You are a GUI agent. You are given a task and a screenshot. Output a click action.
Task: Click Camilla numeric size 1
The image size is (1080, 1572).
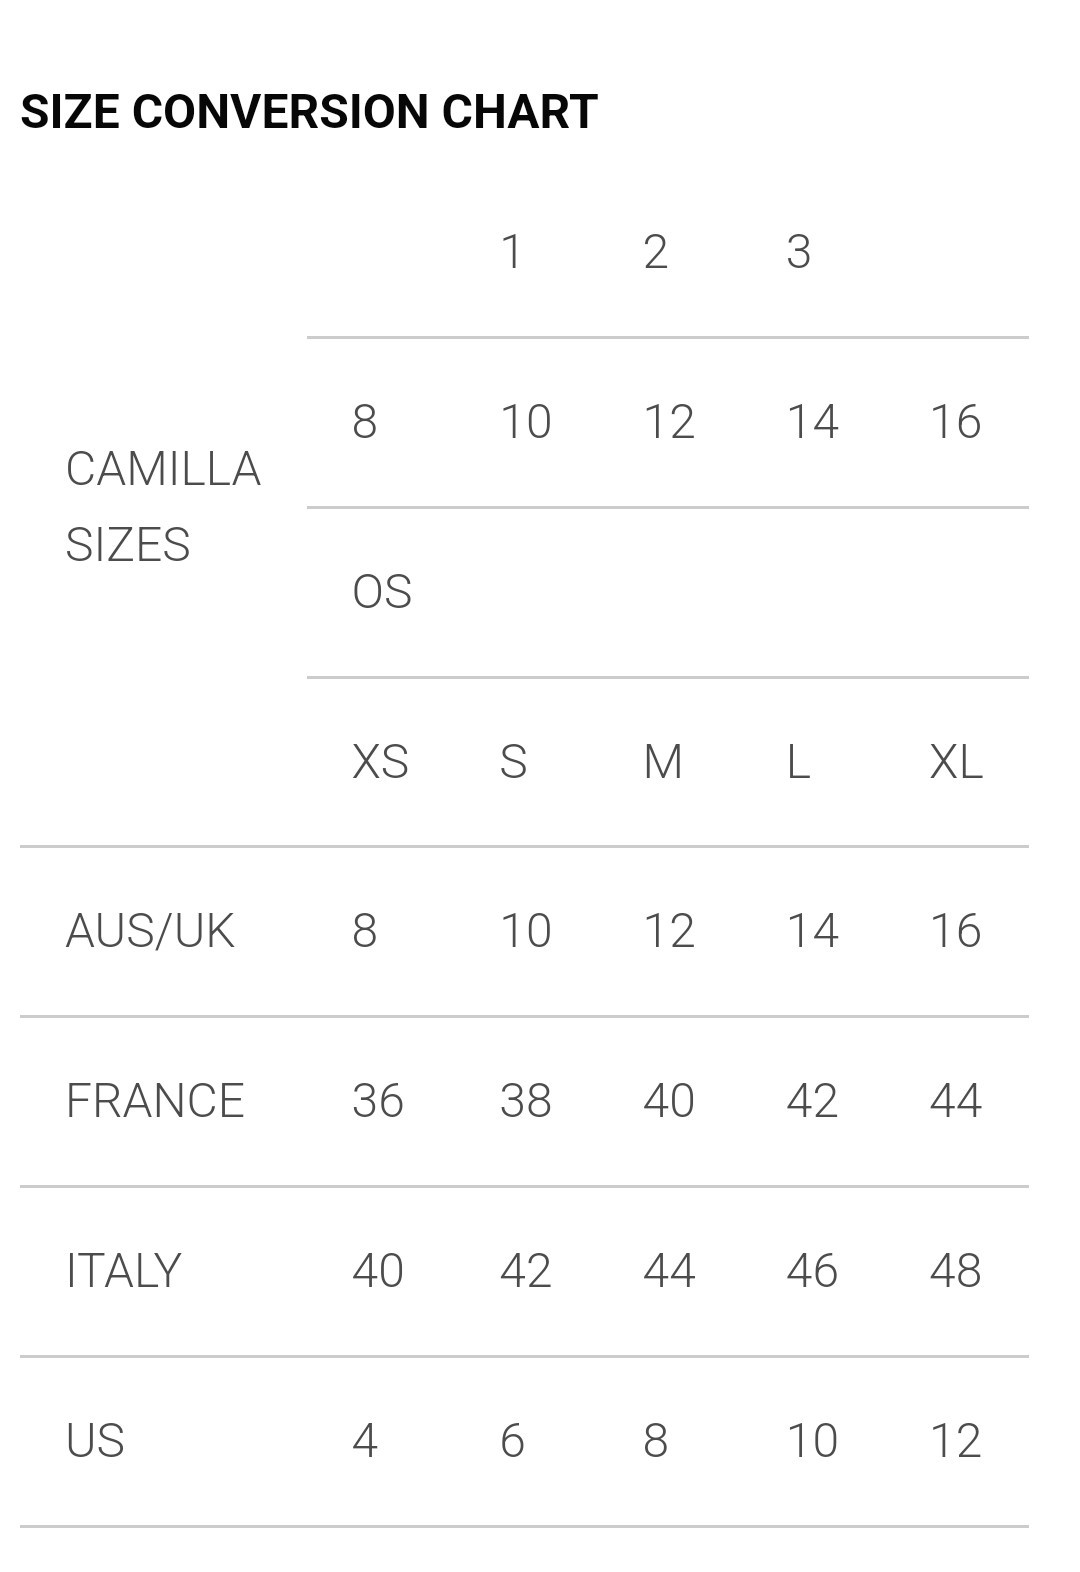click(512, 252)
